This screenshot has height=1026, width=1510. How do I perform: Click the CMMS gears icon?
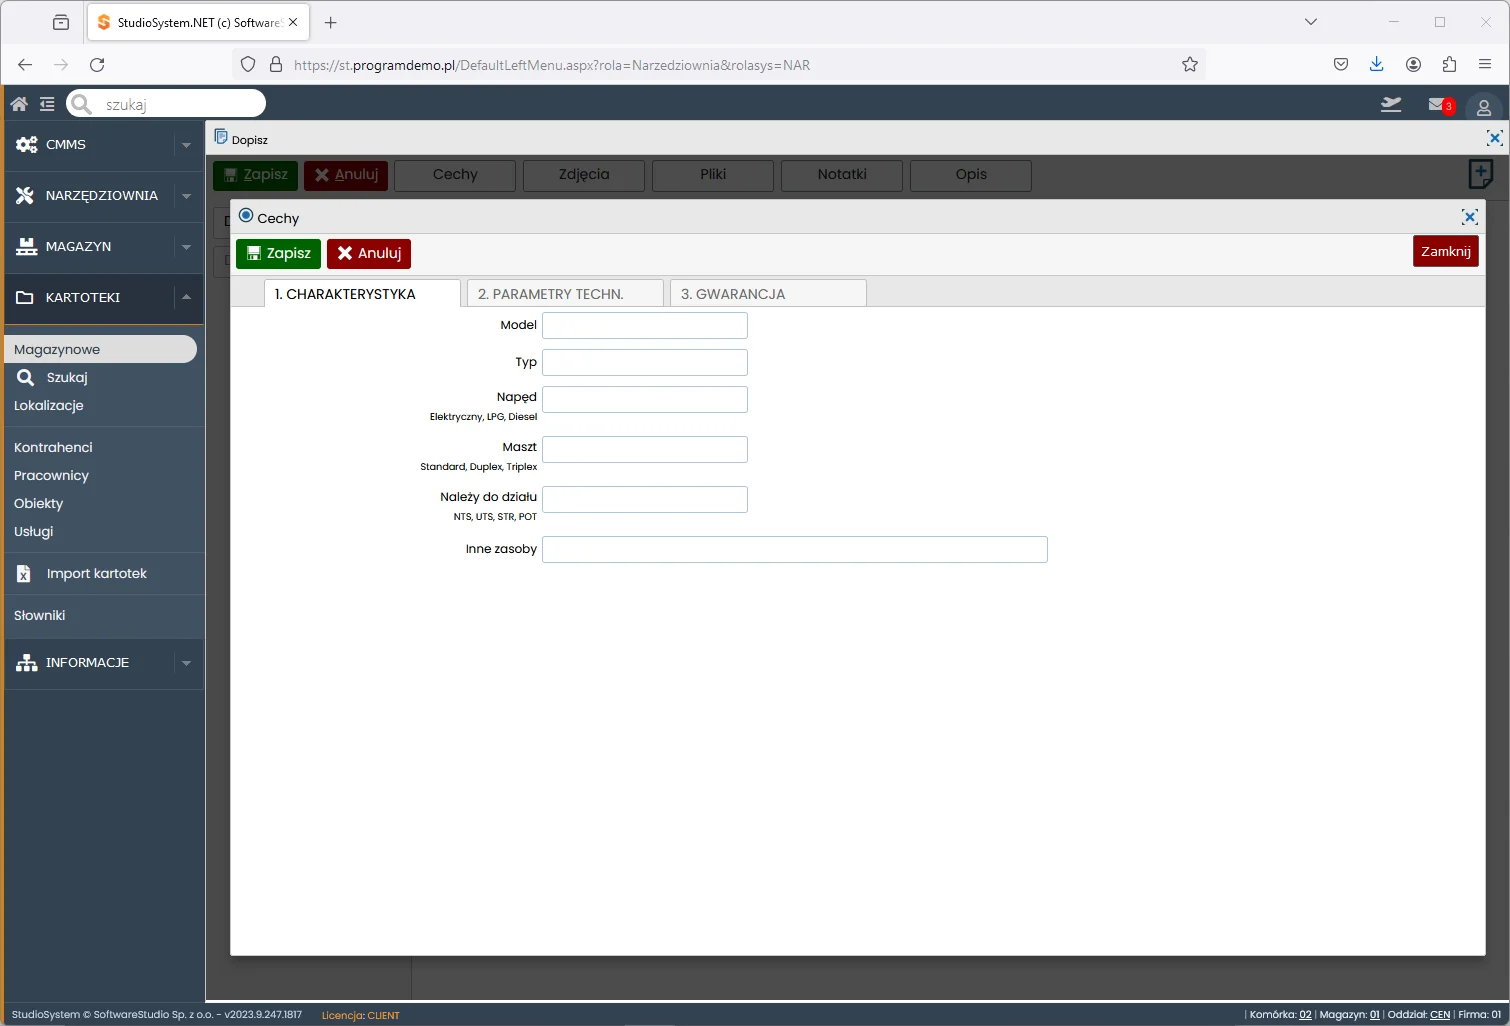(x=27, y=145)
